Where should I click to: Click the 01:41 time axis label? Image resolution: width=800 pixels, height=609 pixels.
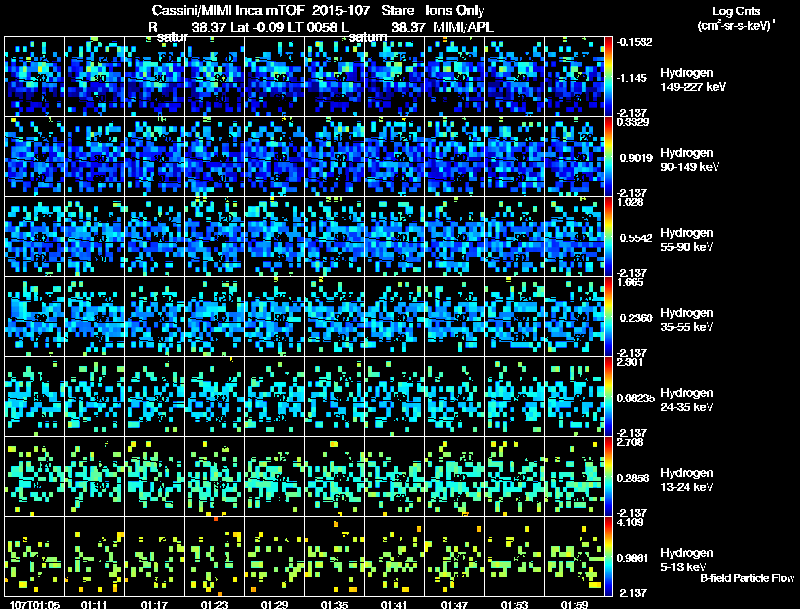394,604
